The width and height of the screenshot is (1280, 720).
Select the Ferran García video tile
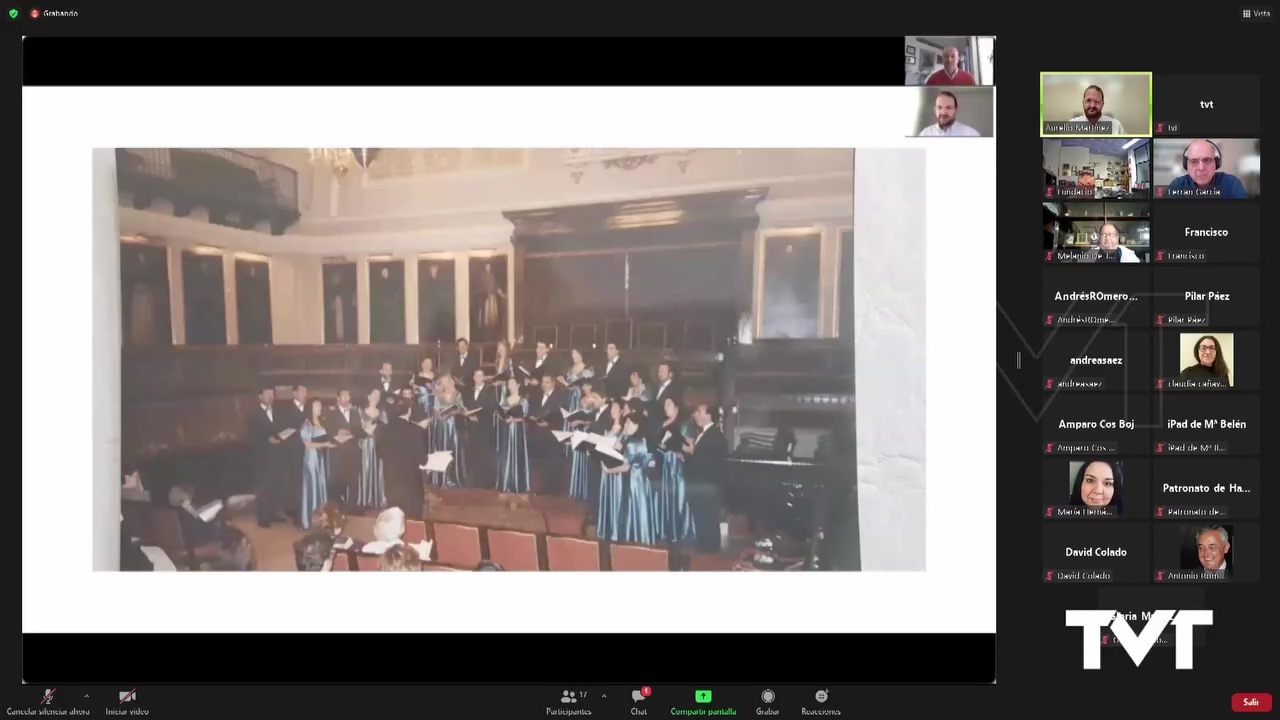click(x=1206, y=168)
